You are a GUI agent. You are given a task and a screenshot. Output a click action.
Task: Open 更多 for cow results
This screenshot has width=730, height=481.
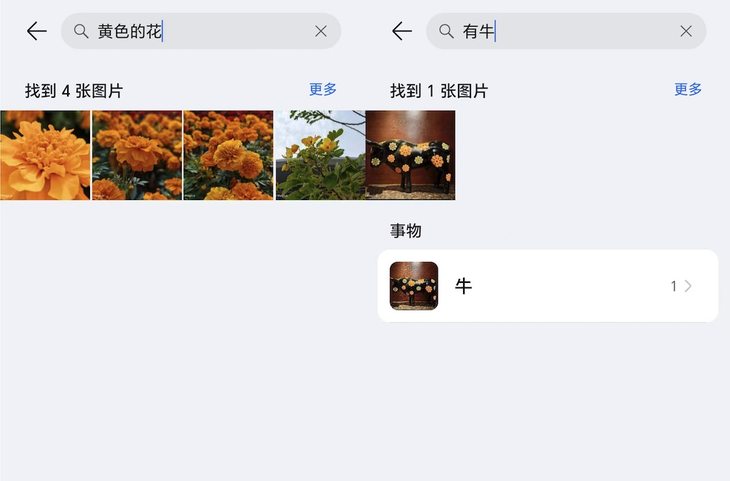tap(688, 89)
